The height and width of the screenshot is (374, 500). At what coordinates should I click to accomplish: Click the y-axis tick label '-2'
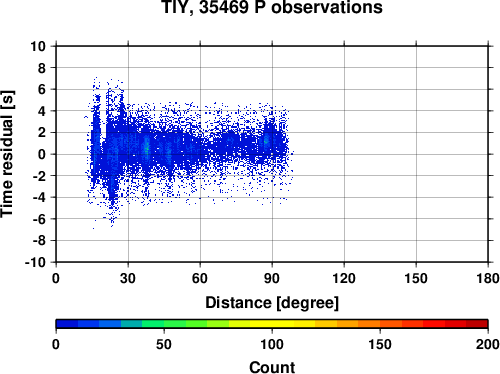click(39, 176)
